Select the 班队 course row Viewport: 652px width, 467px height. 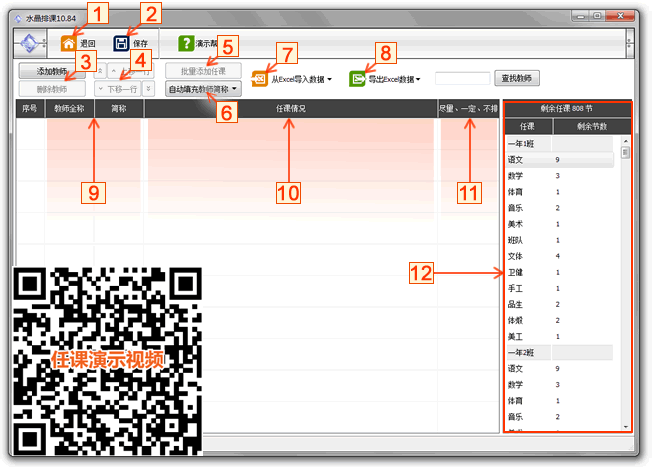pos(560,240)
